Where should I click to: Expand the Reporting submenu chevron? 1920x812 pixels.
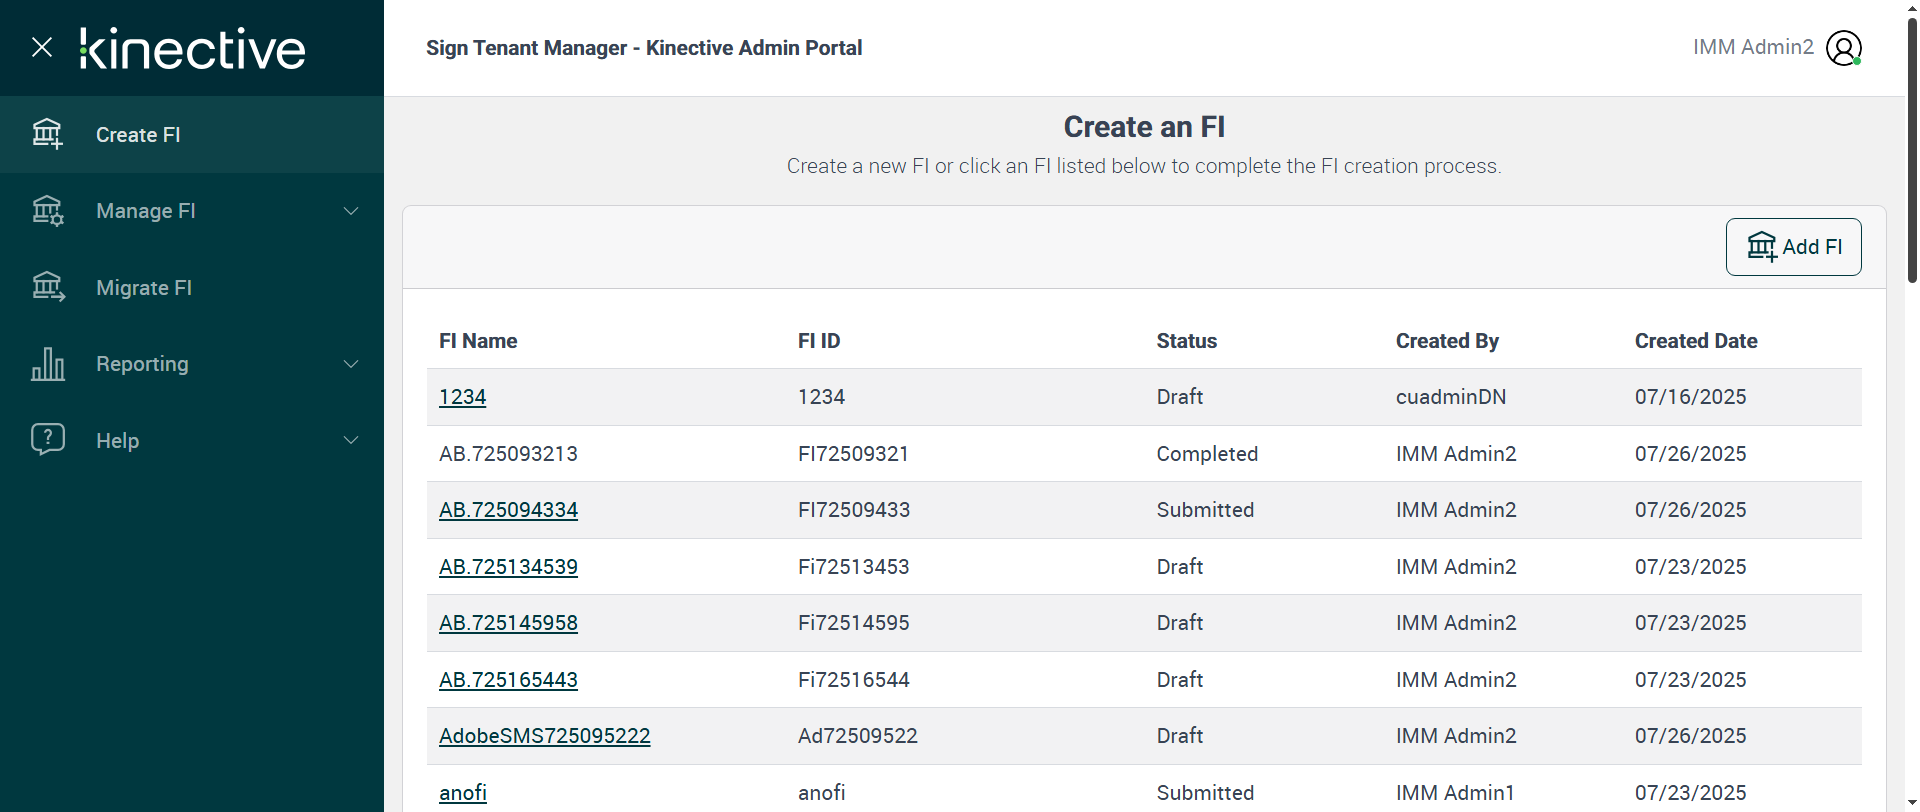pyautogui.click(x=351, y=364)
